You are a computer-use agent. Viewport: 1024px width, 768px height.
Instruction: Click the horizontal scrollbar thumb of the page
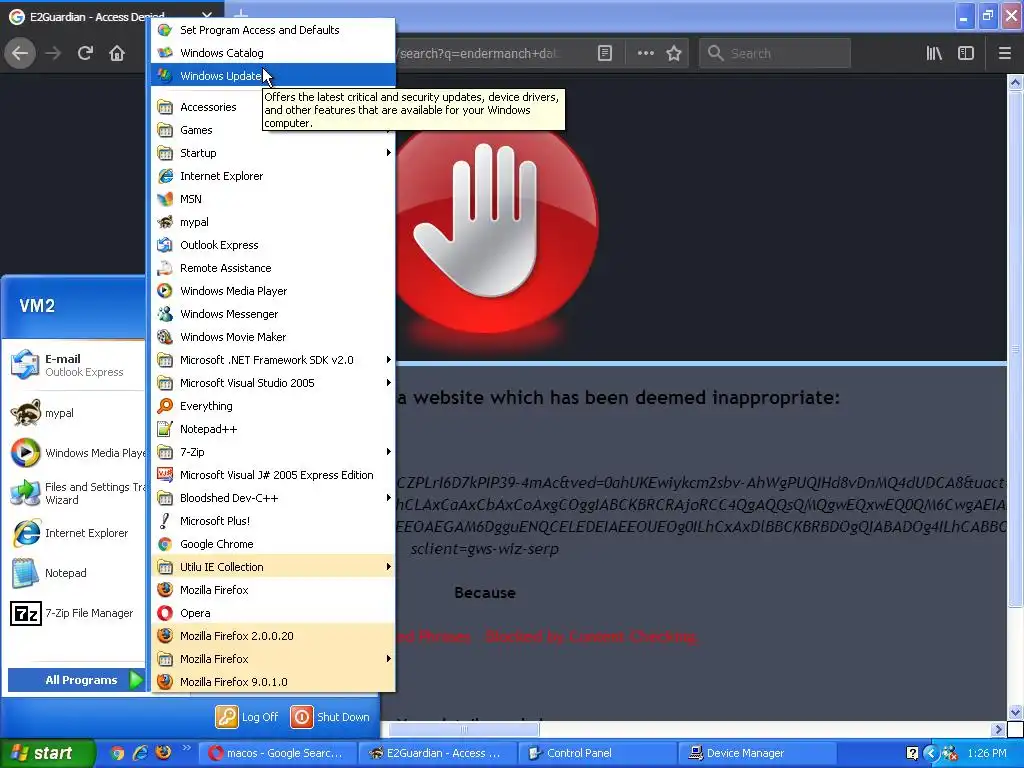point(464,729)
